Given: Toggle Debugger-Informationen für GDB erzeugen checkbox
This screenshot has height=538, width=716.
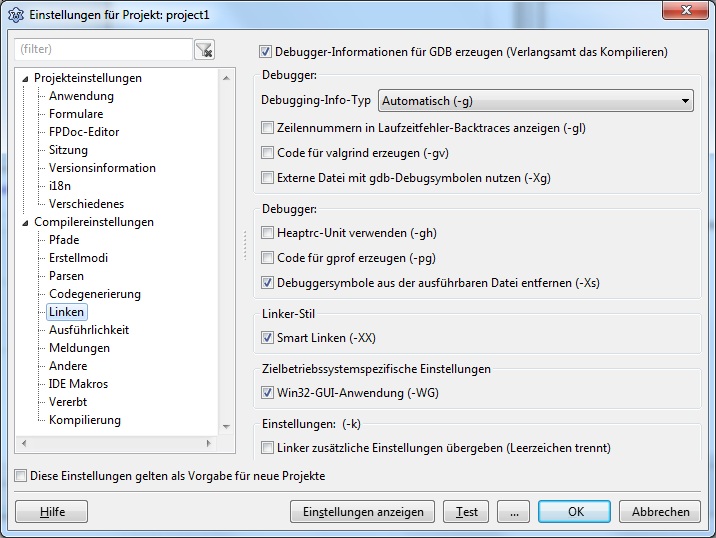Looking at the screenshot, I should [266, 52].
